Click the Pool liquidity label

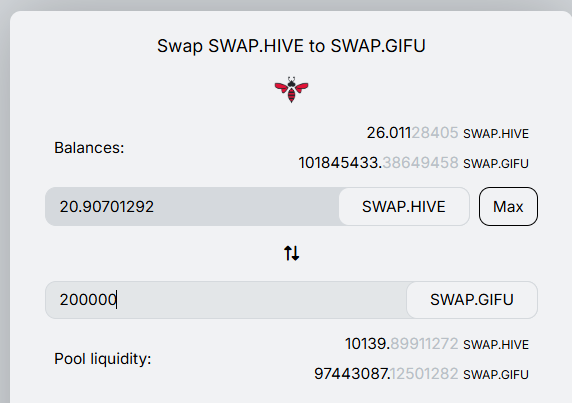pyautogui.click(x=103, y=359)
